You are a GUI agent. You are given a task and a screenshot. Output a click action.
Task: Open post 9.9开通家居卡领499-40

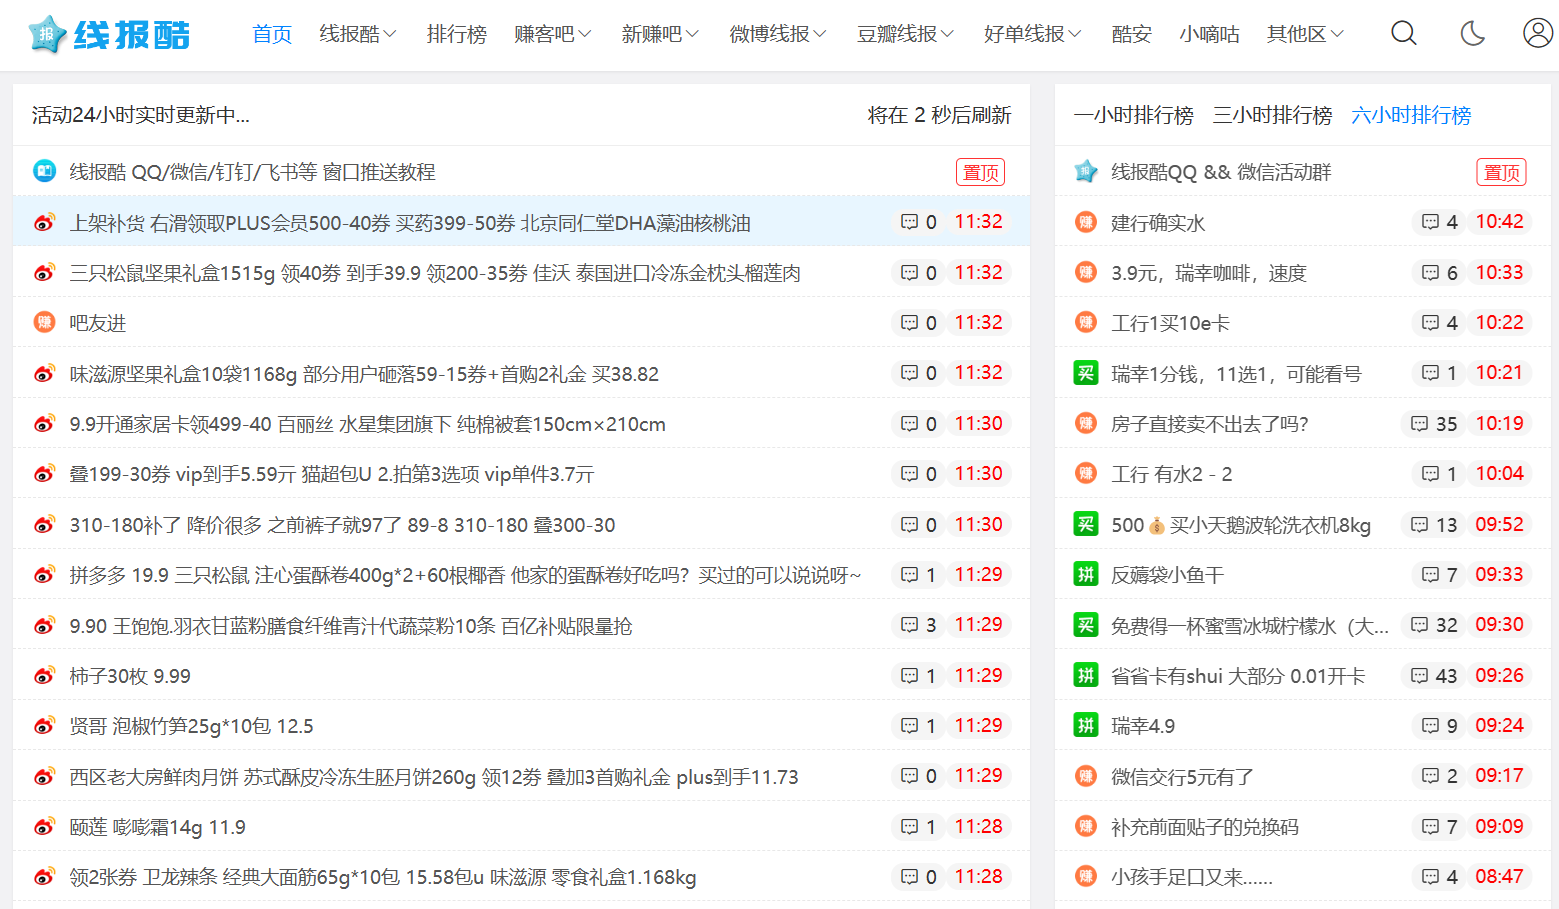367,424
